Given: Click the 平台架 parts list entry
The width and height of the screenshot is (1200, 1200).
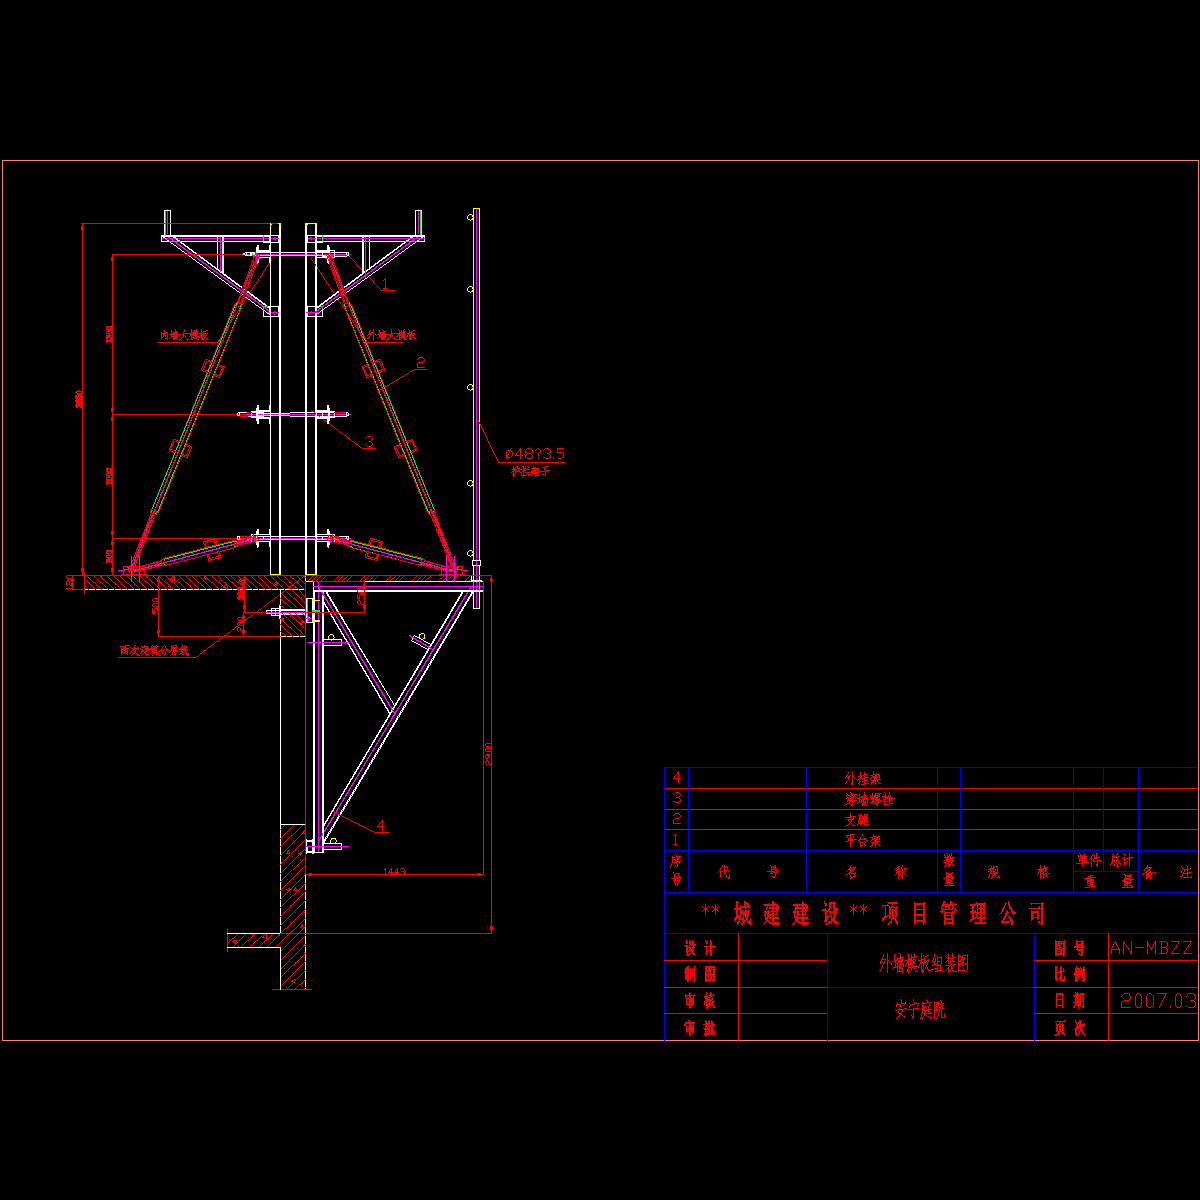Looking at the screenshot, I should click(x=862, y=841).
